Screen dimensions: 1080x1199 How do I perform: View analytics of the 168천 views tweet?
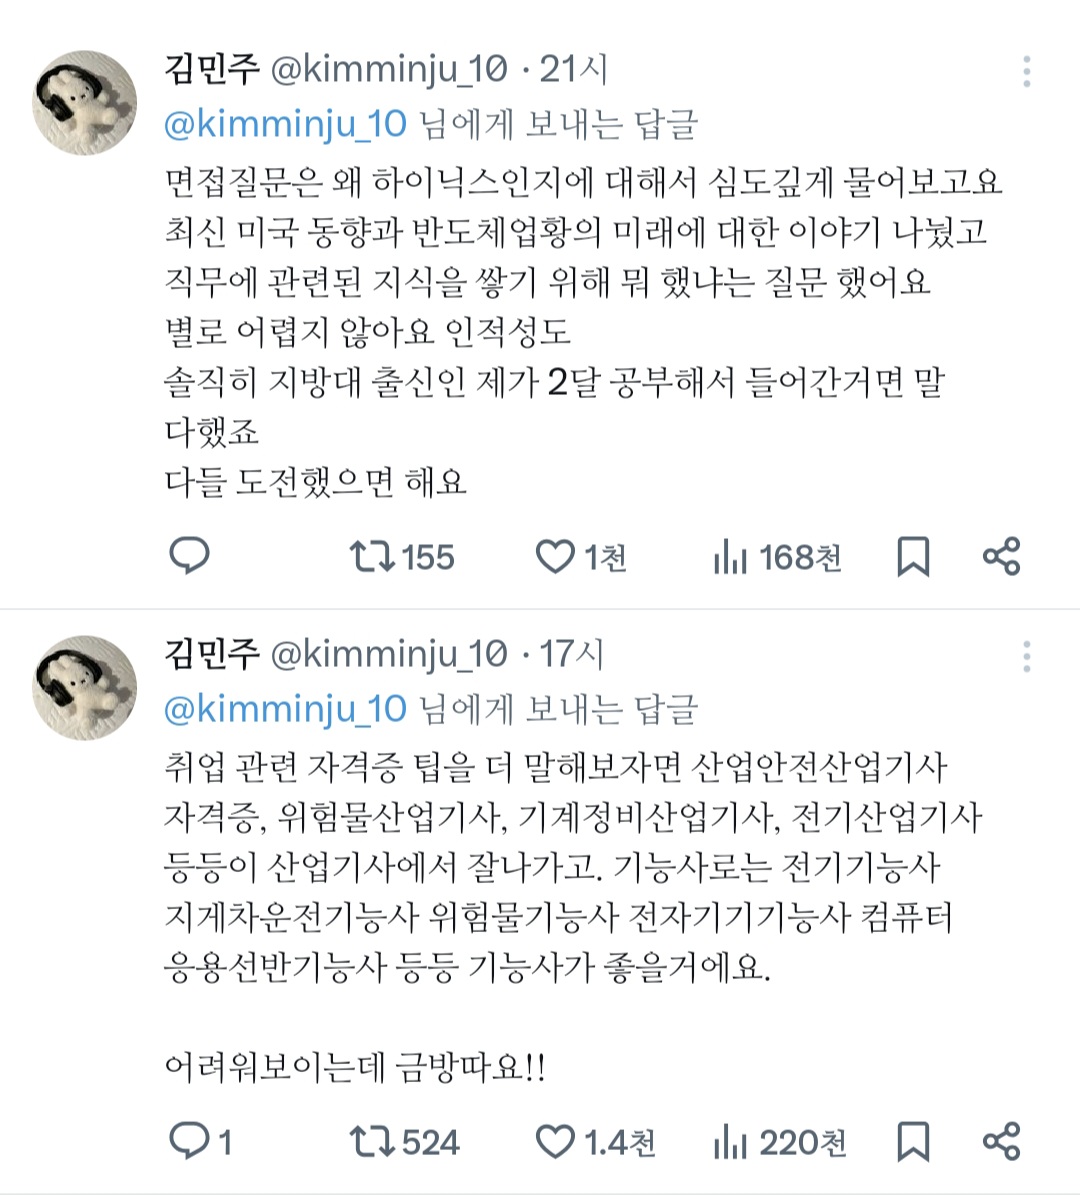tap(731, 557)
